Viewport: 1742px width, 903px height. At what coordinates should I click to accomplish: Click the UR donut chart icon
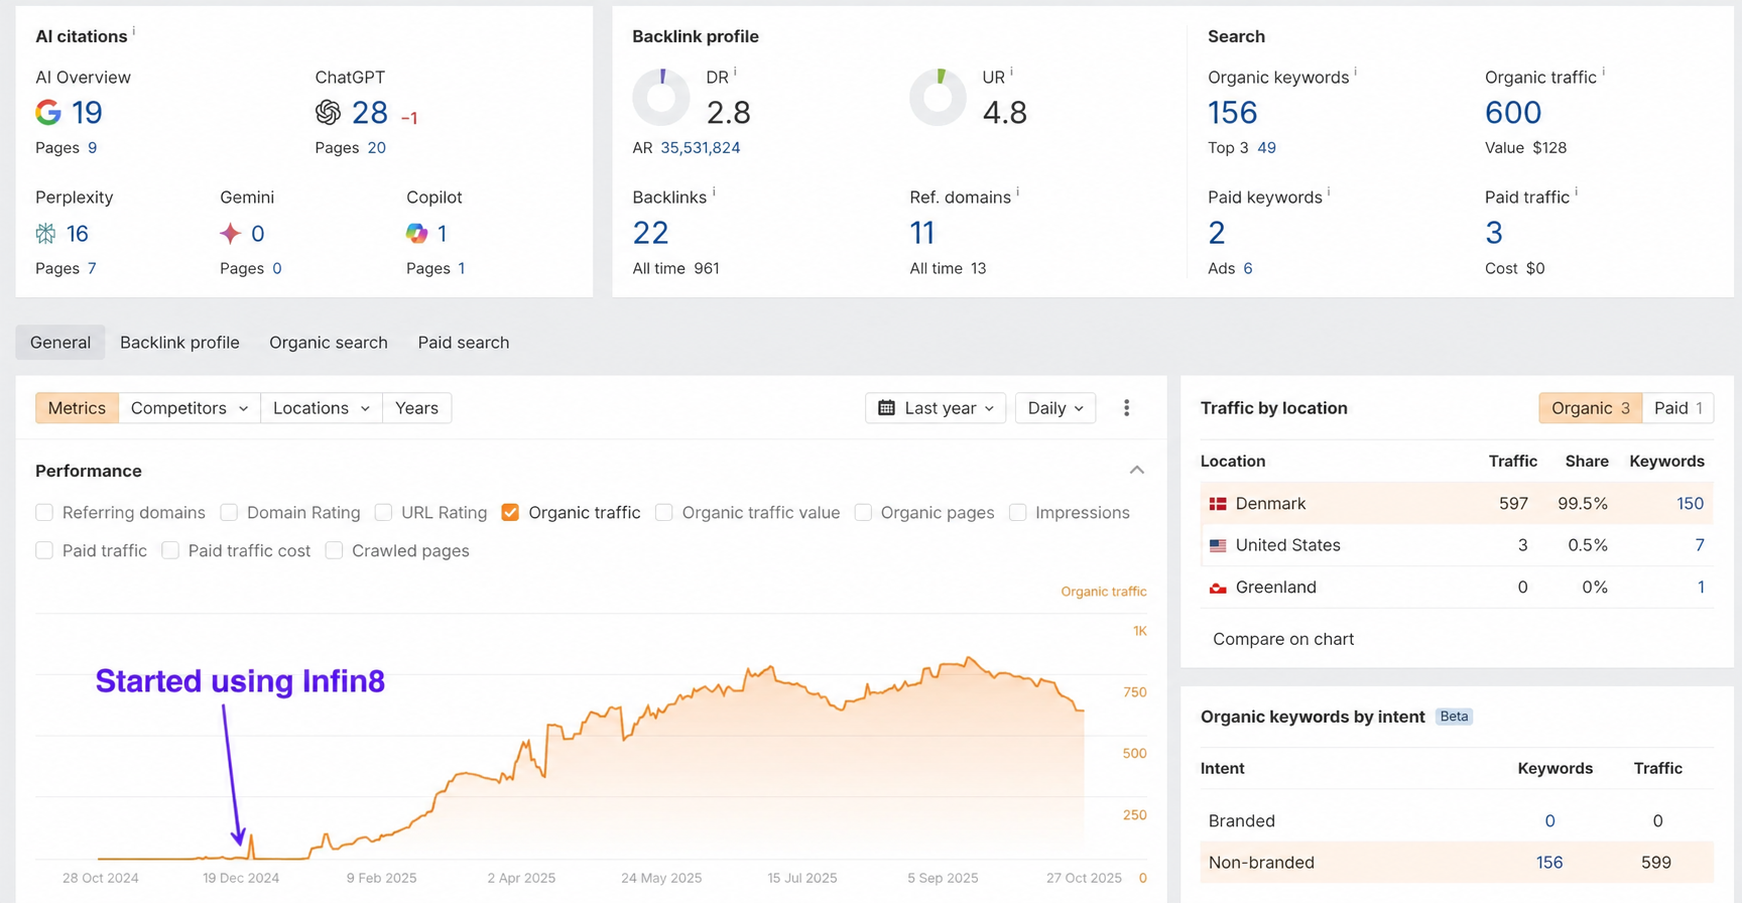[x=938, y=97]
